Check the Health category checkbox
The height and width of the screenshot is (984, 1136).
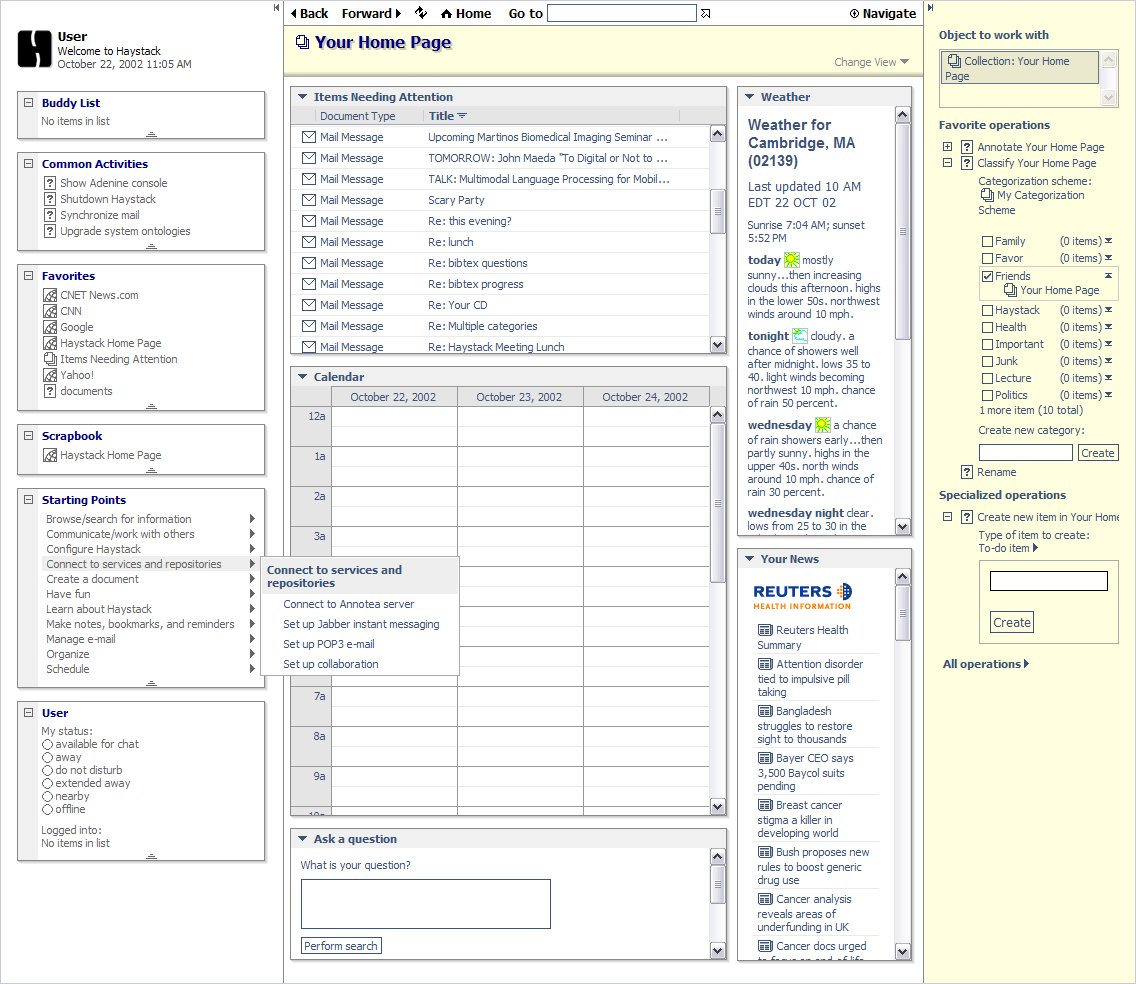coord(987,328)
